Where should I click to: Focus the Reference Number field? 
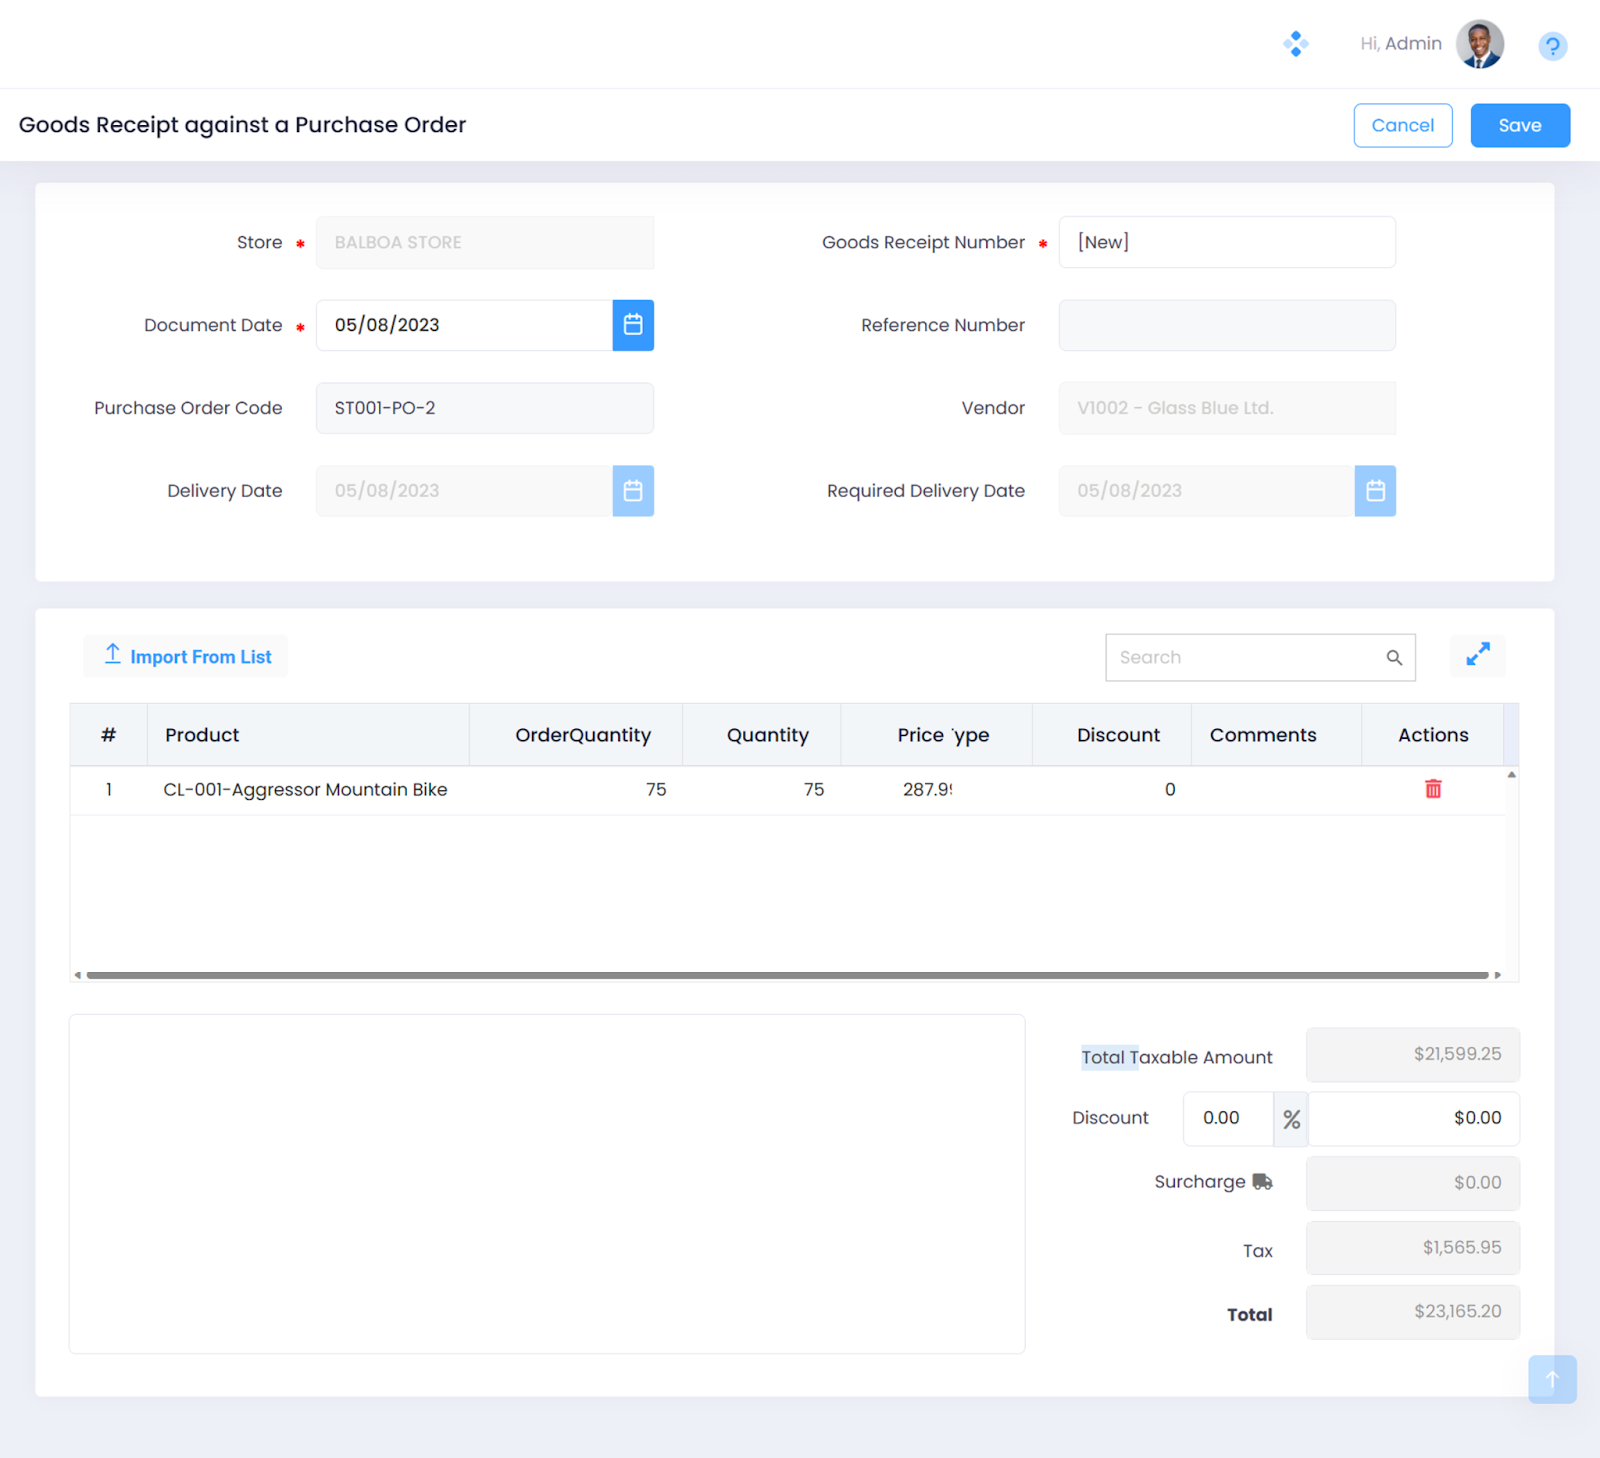click(1226, 326)
